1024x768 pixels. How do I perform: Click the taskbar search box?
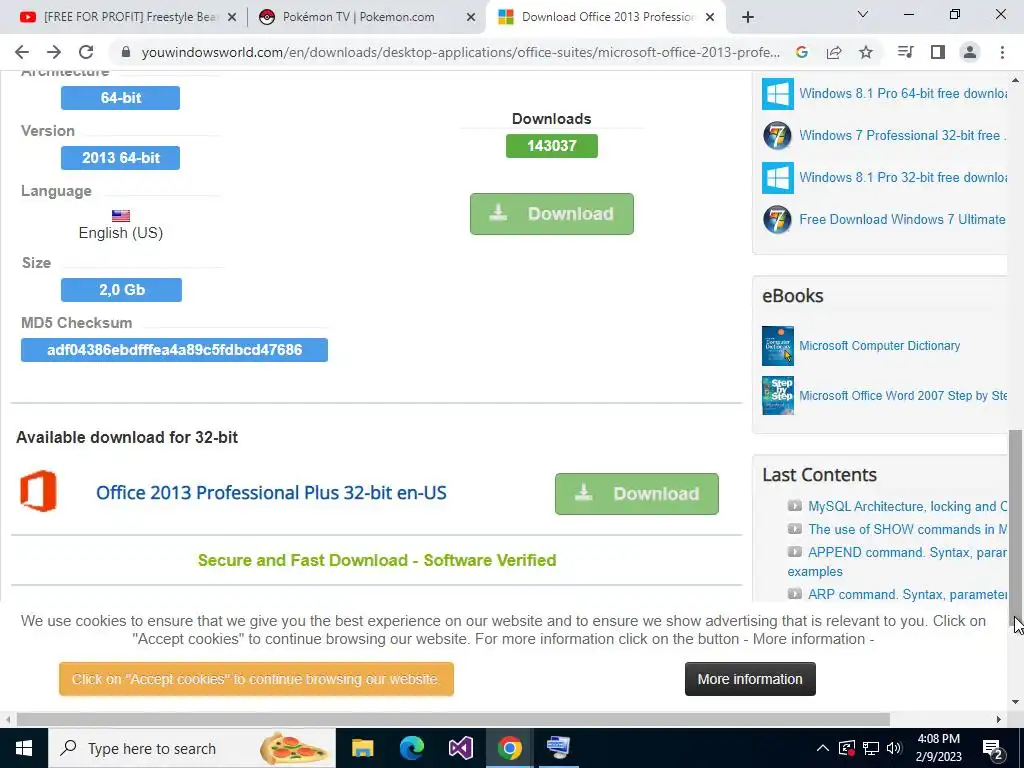[x=192, y=748]
